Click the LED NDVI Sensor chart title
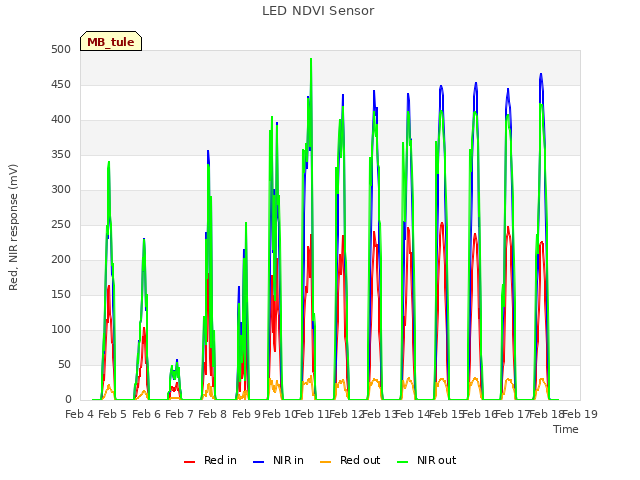 click(x=318, y=11)
